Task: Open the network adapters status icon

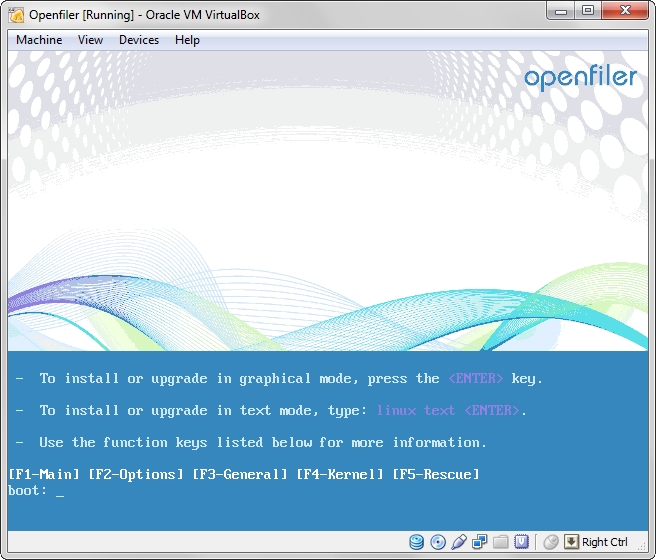Action: (x=480, y=542)
